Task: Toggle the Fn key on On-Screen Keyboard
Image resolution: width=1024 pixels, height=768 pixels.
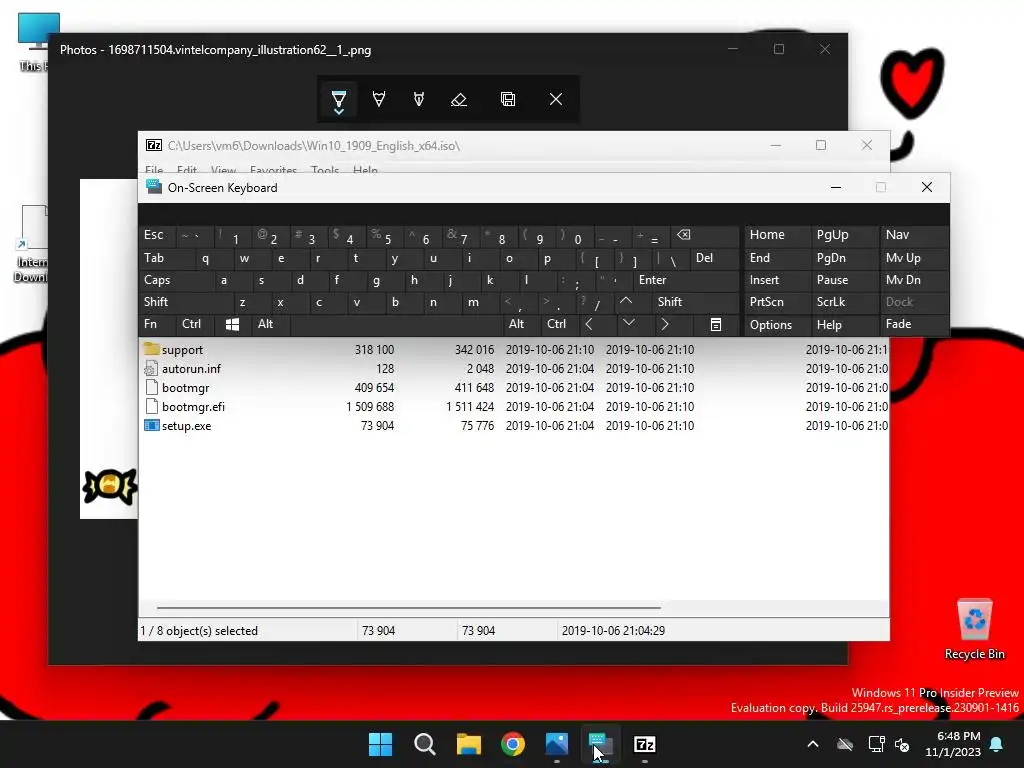Action: coord(157,324)
